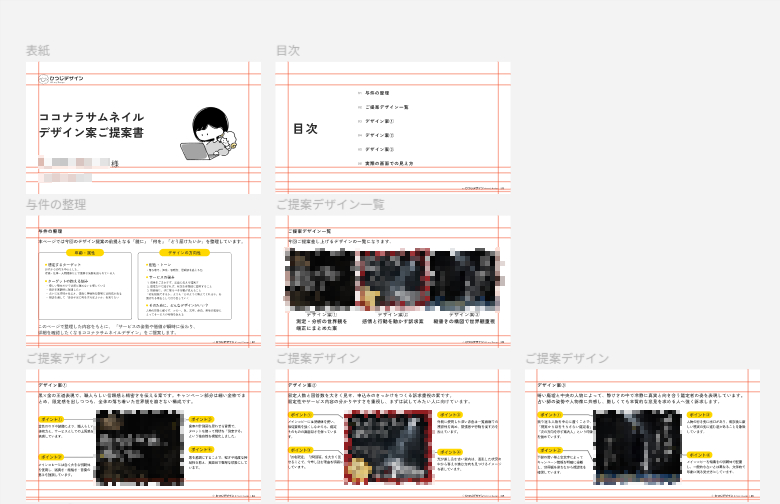Screen dimensions: 780x504
Task: Select the 配色・トーン bullet heading
Action: point(159,265)
